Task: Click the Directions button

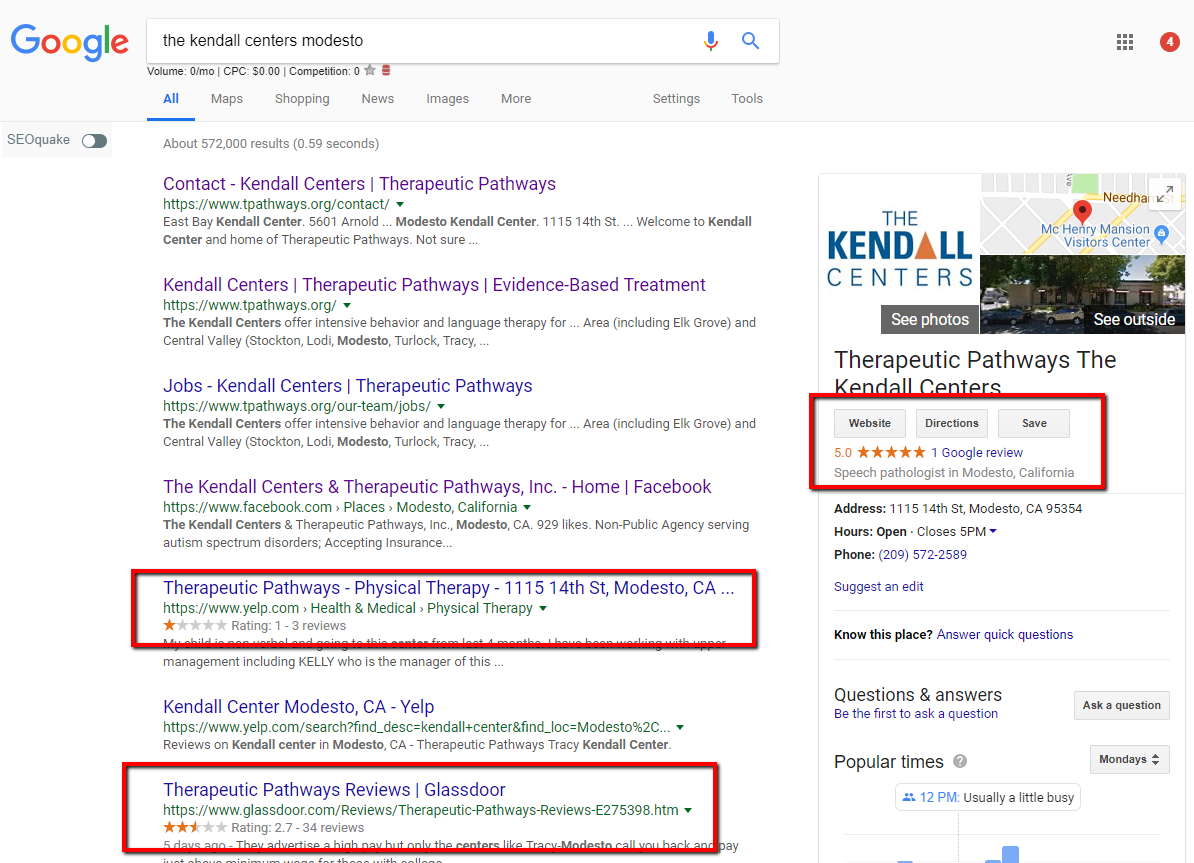Action: pos(952,424)
